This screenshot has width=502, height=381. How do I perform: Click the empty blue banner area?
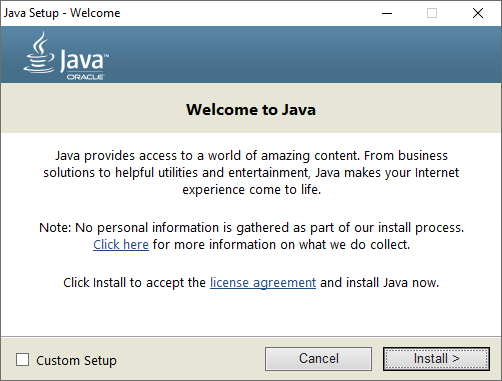300,54
